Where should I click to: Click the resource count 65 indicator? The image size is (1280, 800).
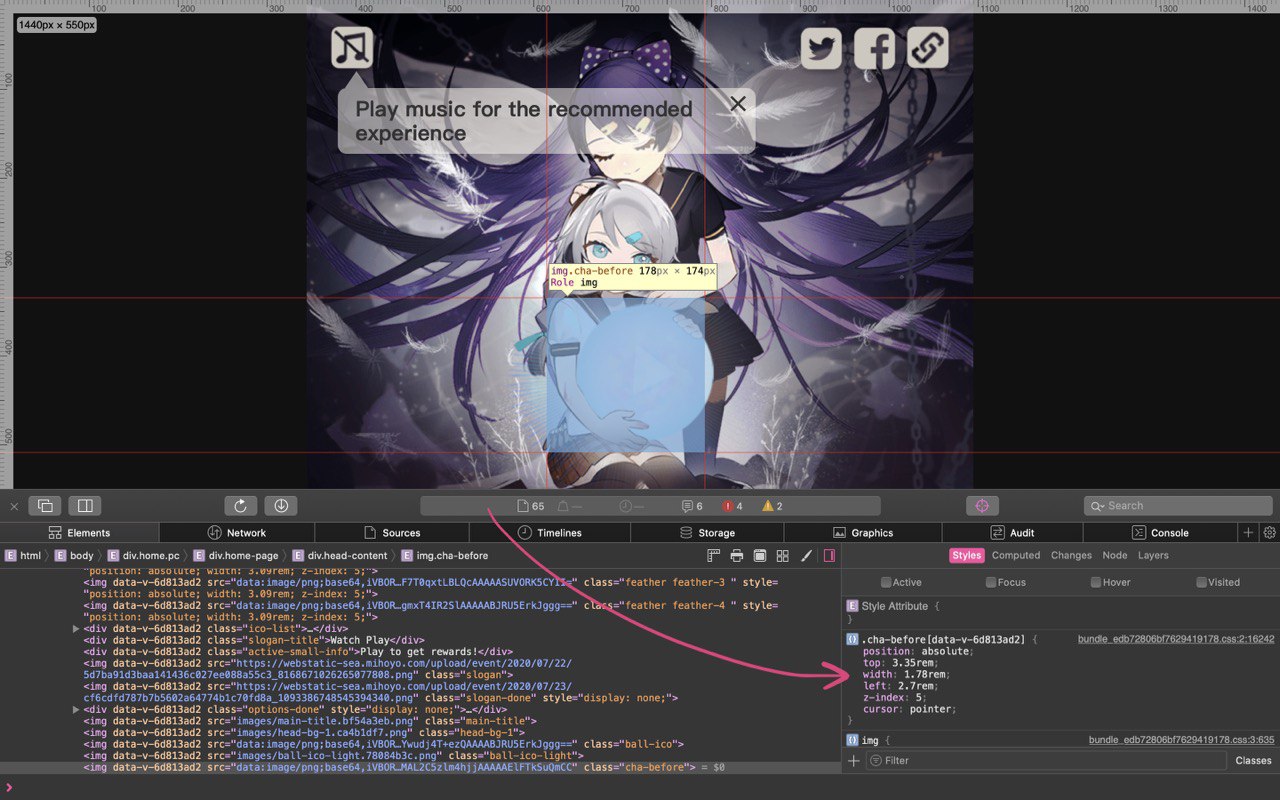(x=531, y=506)
